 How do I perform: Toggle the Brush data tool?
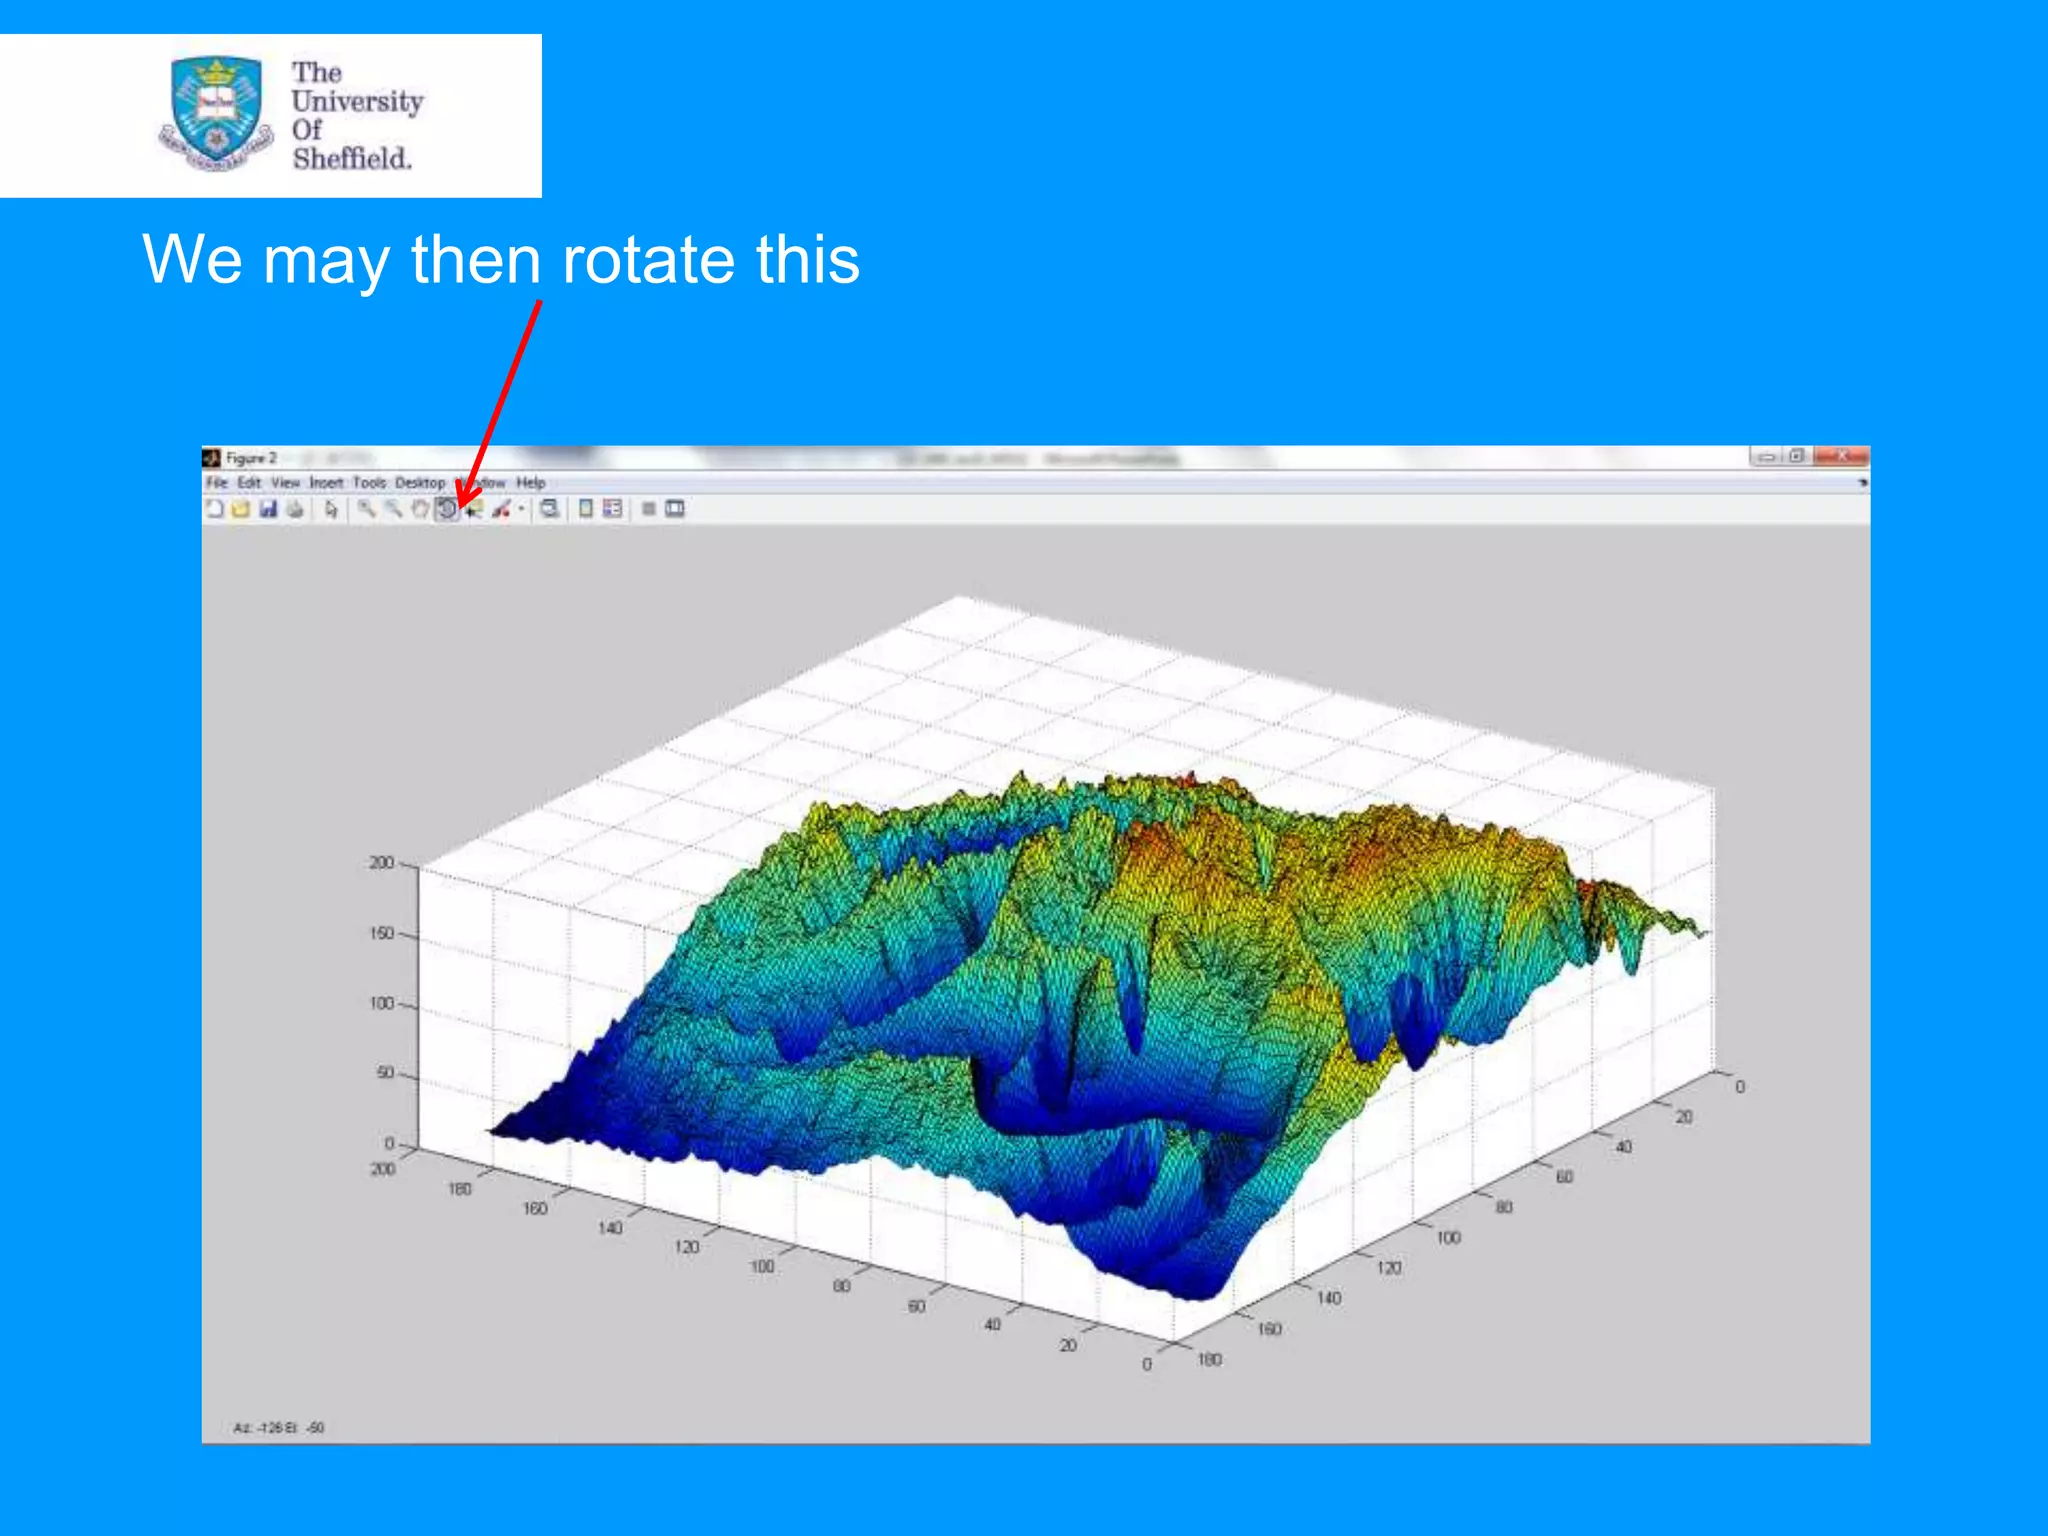[x=501, y=509]
